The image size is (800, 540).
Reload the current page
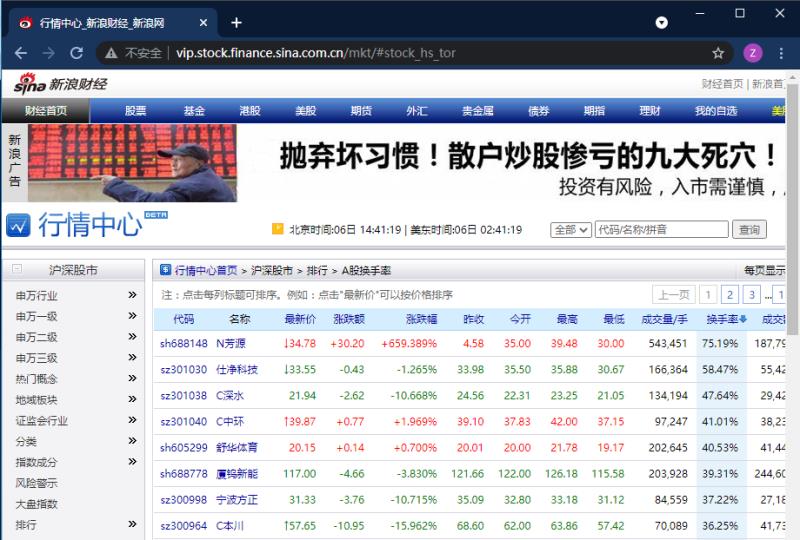click(77, 53)
